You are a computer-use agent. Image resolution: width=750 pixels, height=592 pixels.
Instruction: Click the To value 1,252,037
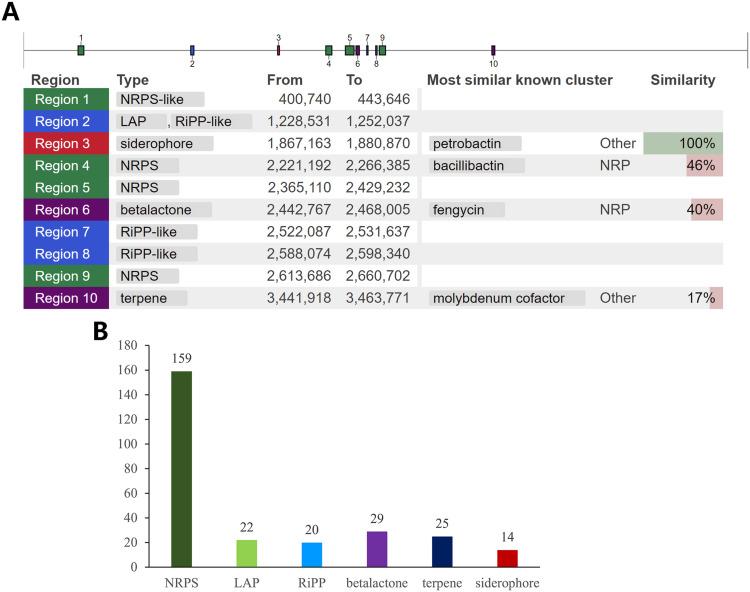click(378, 121)
